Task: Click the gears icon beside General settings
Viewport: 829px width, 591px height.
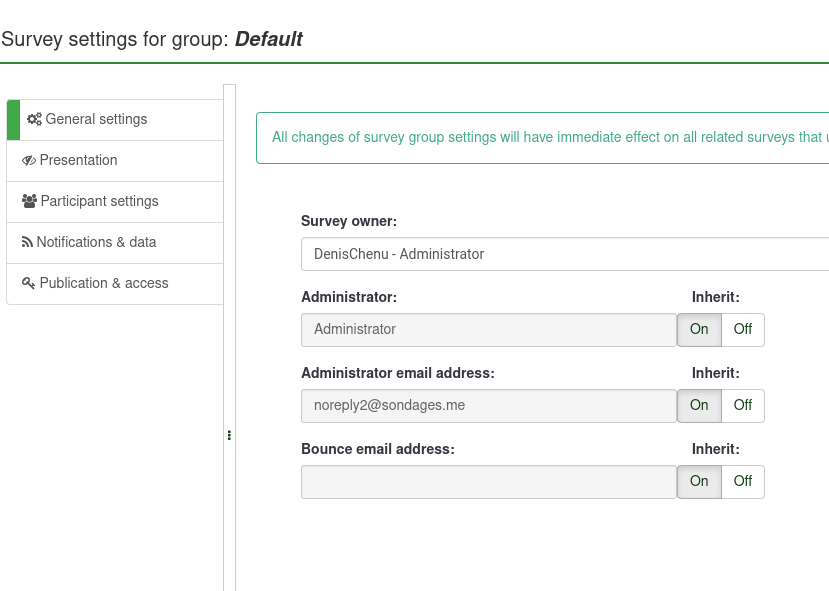Action: tap(34, 119)
